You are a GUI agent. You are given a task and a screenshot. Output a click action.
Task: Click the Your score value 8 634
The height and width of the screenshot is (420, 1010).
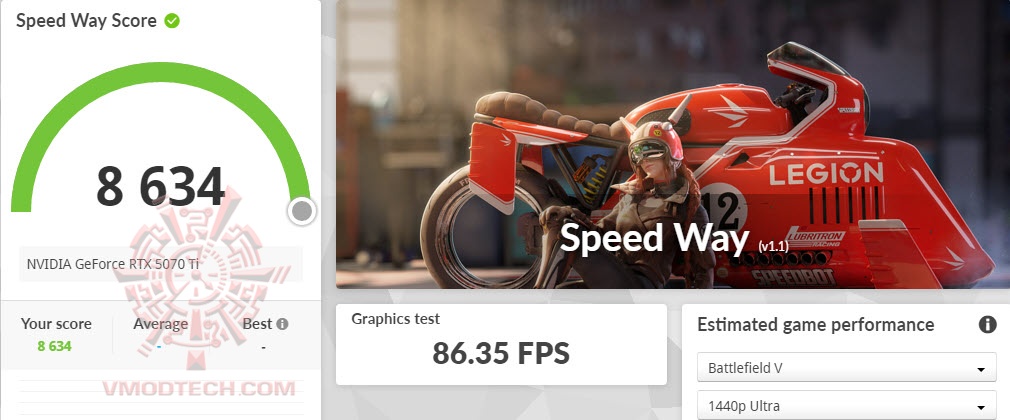pyautogui.click(x=54, y=346)
